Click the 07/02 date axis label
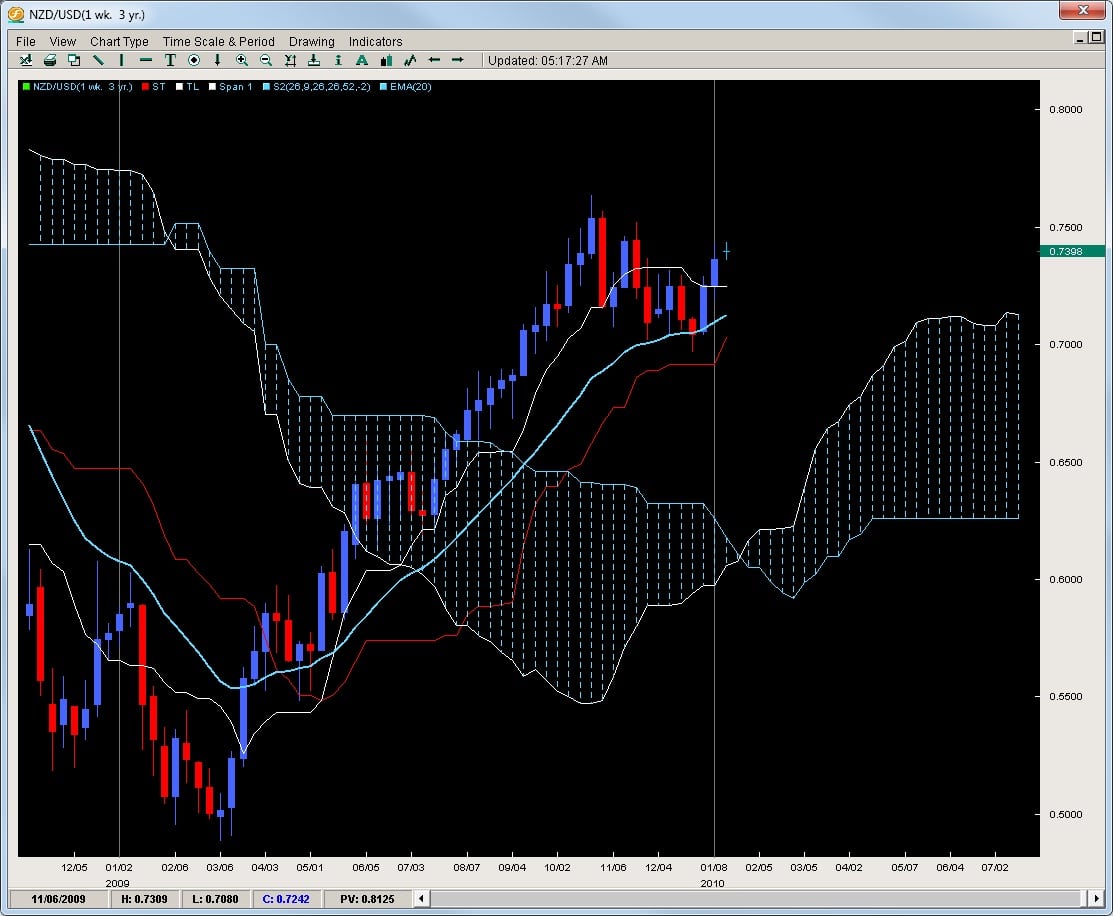The image size is (1113, 916). pos(994,867)
